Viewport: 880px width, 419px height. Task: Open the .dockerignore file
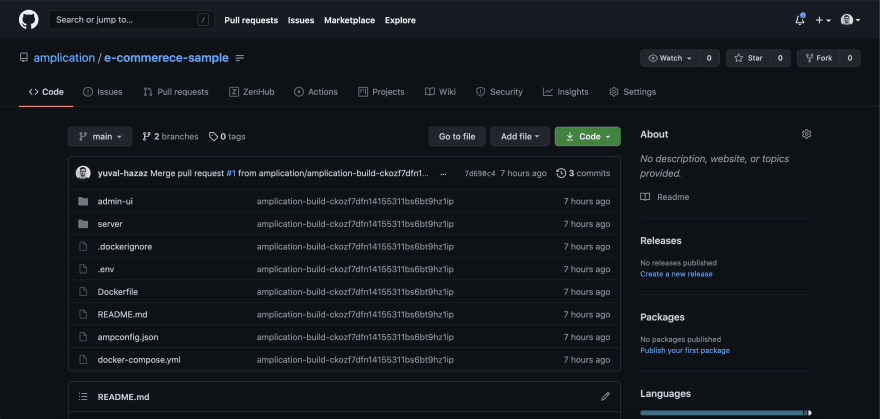(x=125, y=247)
